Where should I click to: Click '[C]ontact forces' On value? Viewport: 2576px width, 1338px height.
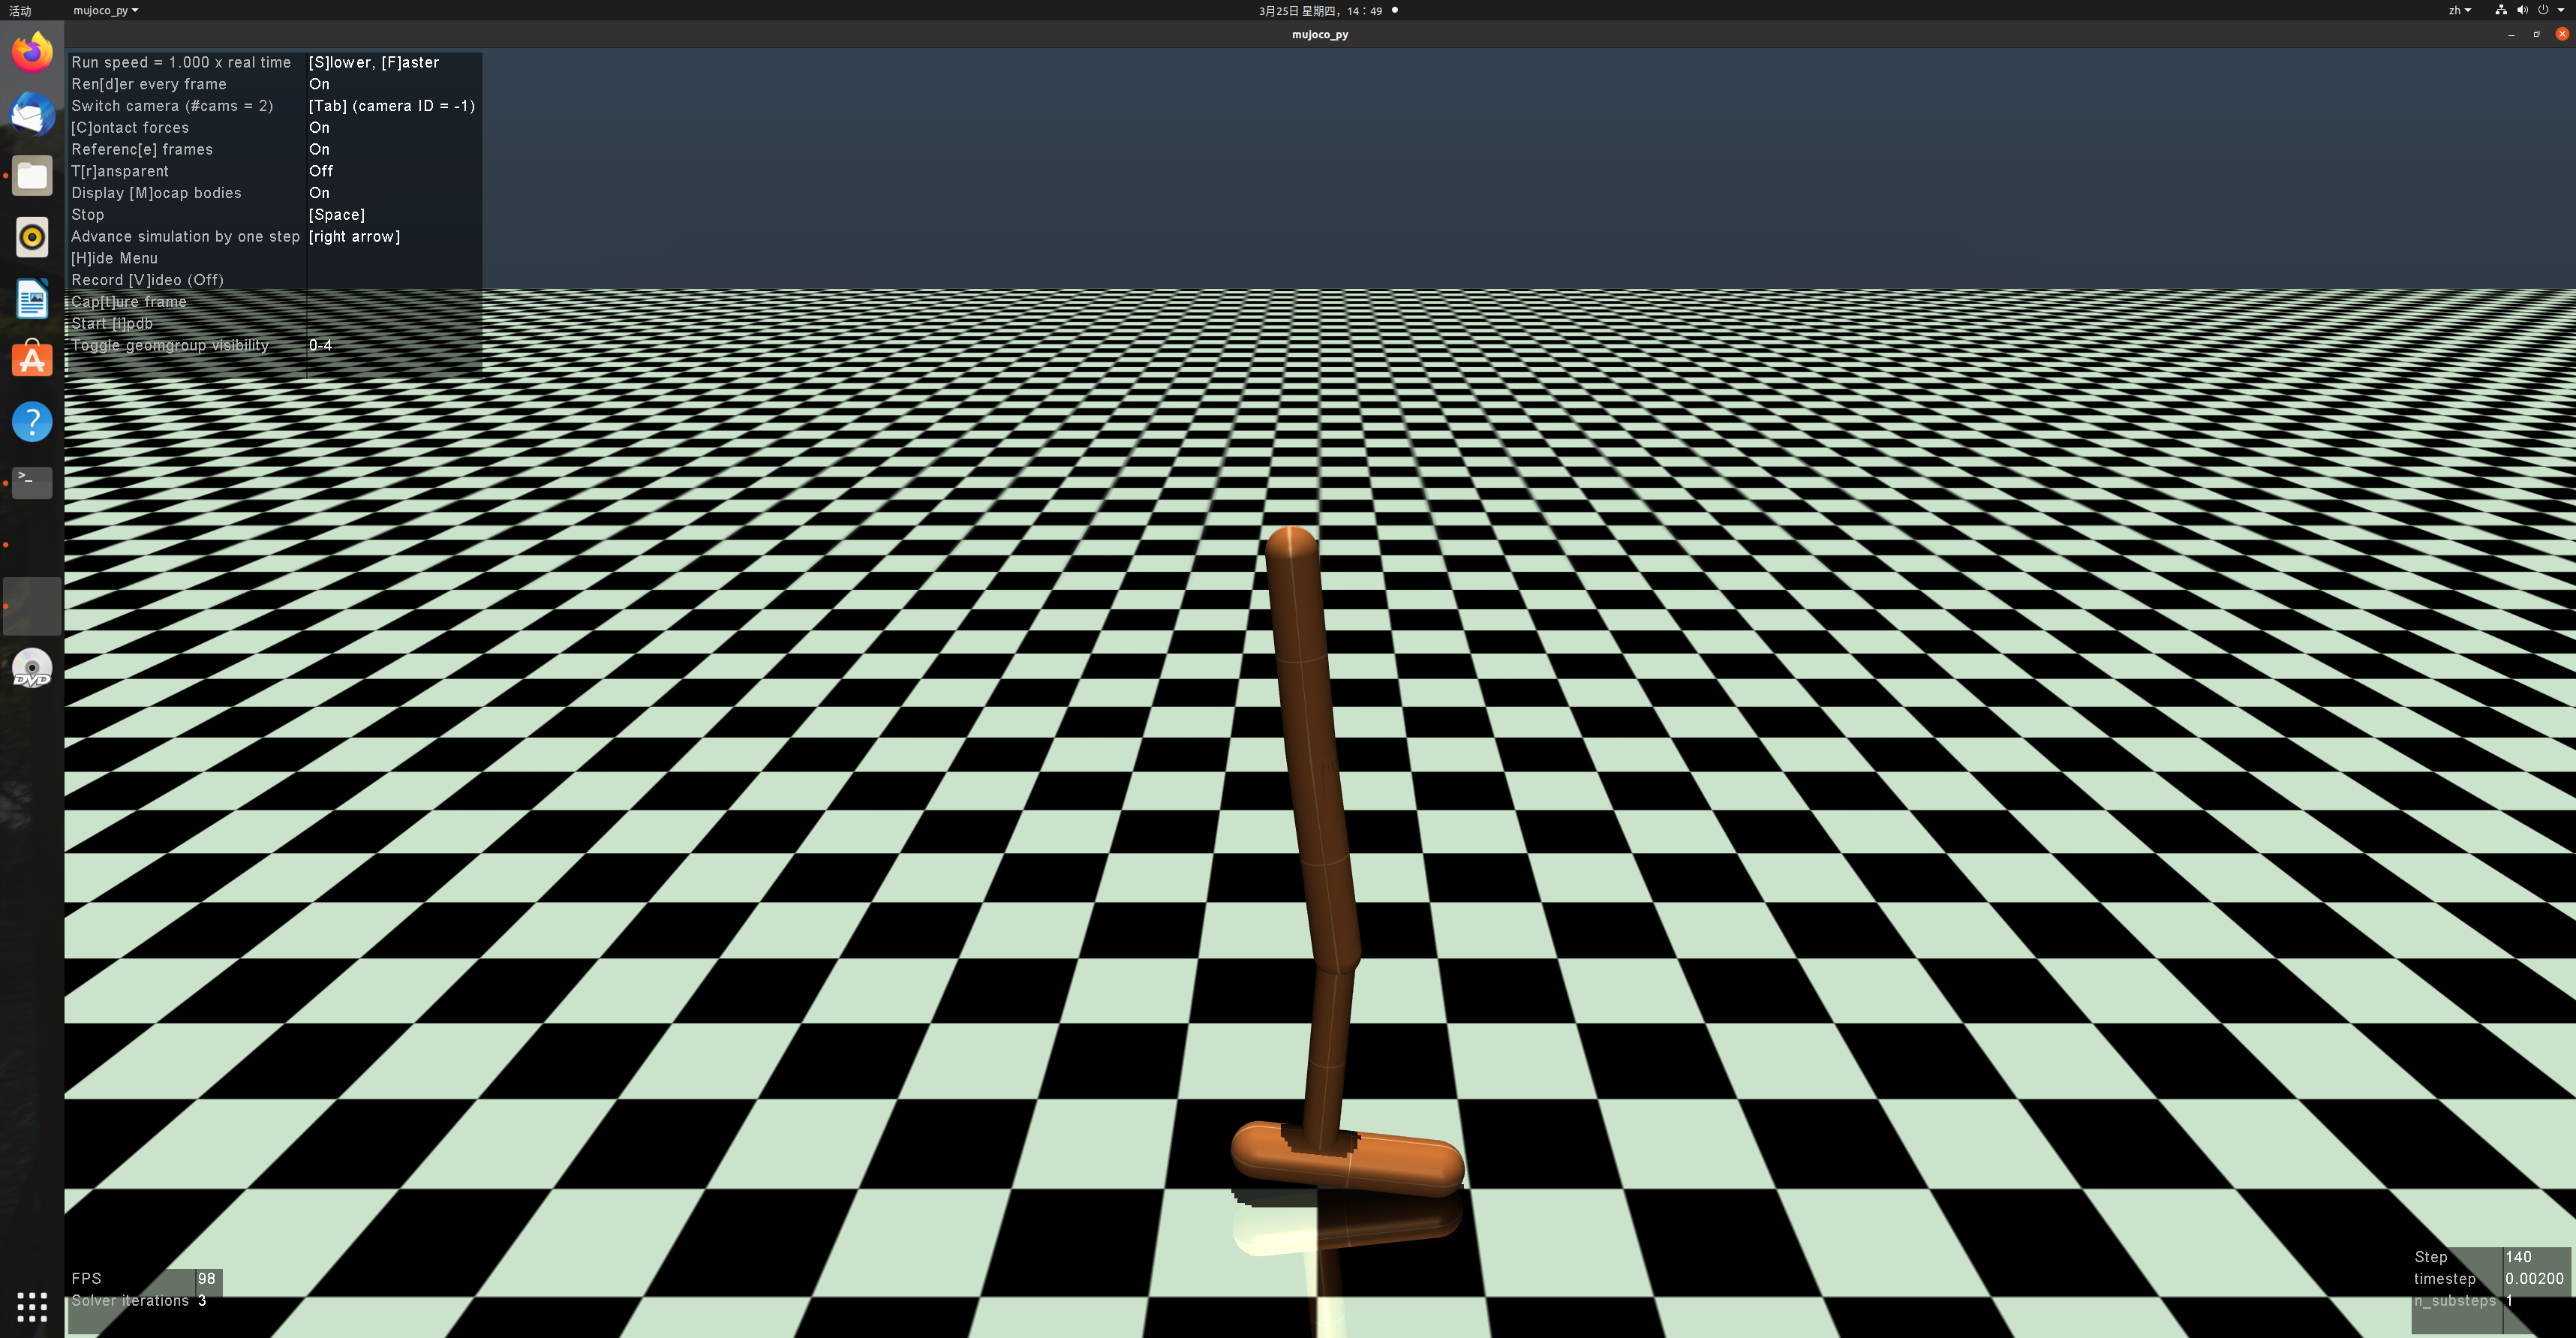(319, 128)
